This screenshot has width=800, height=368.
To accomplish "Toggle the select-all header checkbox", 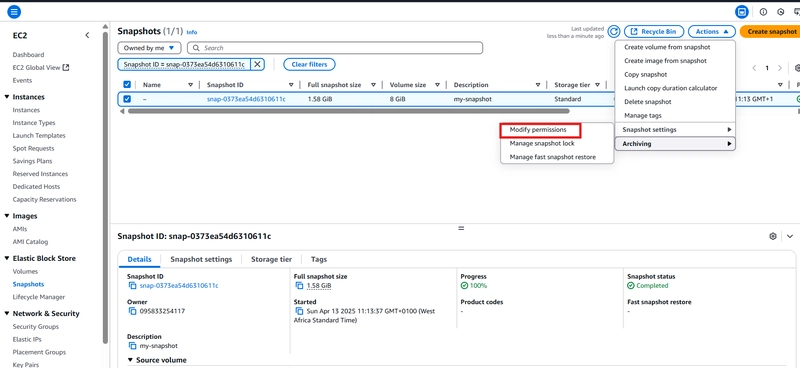I will [127, 85].
